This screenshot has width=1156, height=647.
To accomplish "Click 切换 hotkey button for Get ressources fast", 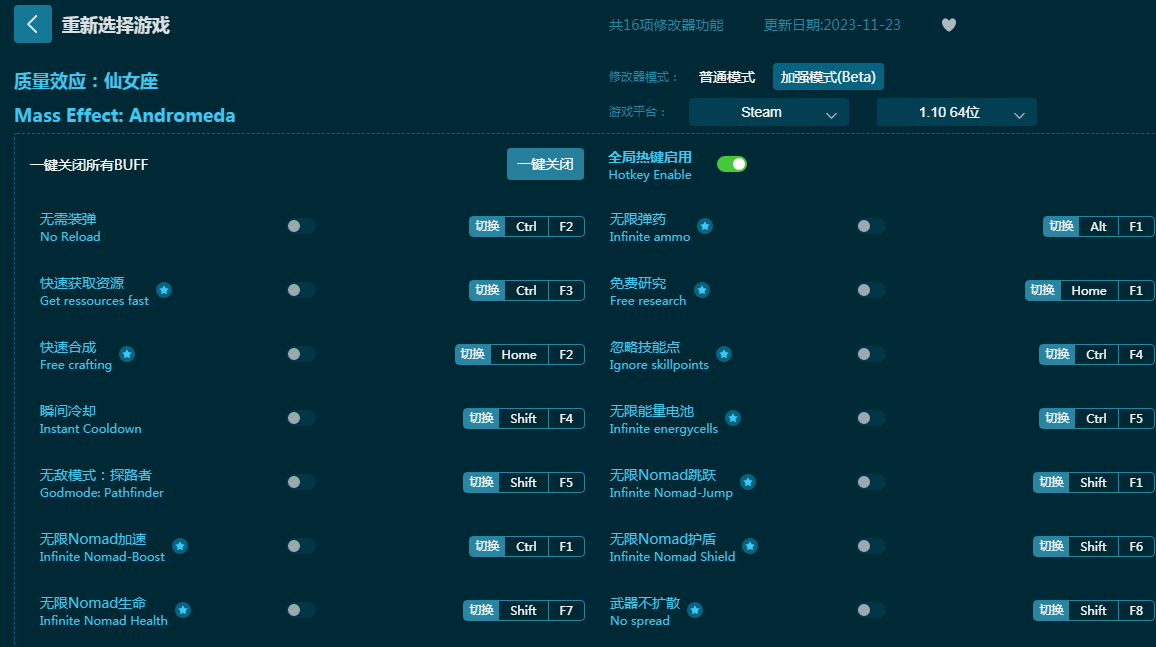I will (487, 290).
